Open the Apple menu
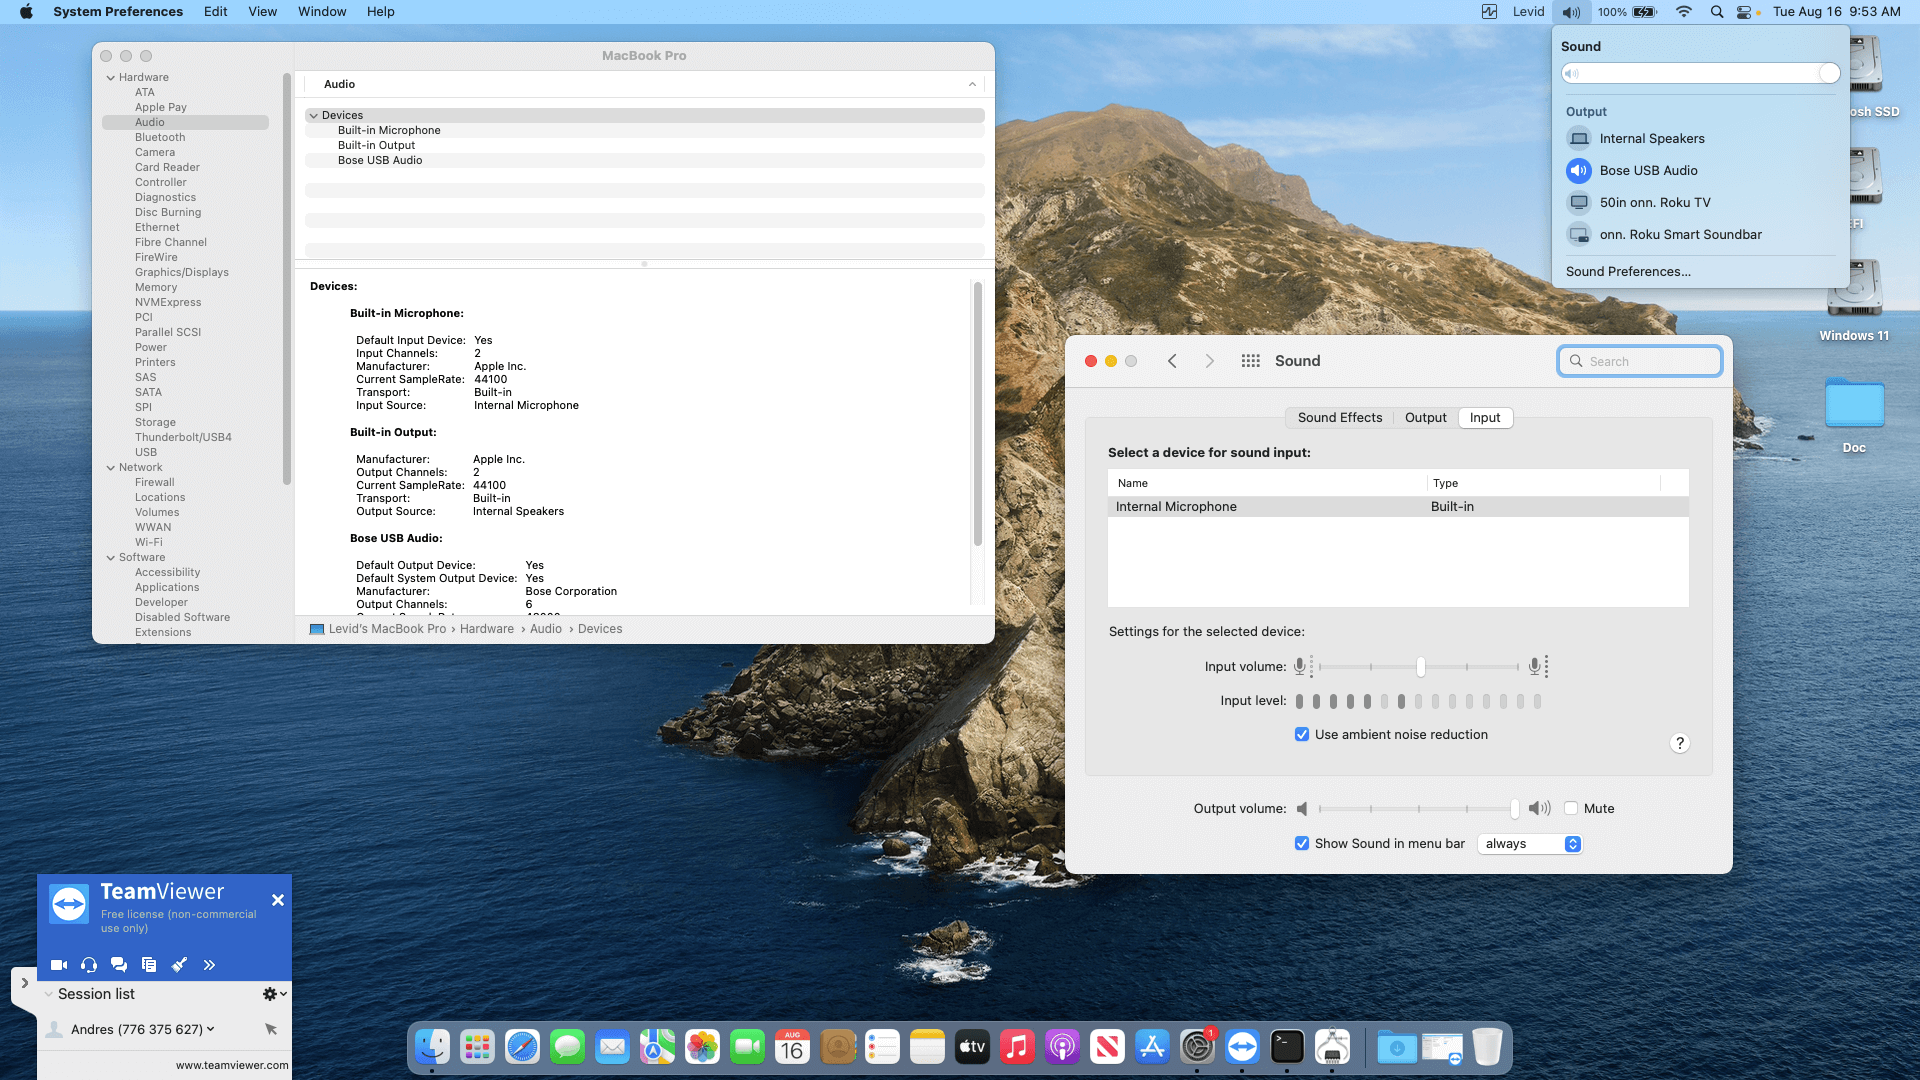Screen dimensions: 1920x1080 pyautogui.click(x=27, y=12)
